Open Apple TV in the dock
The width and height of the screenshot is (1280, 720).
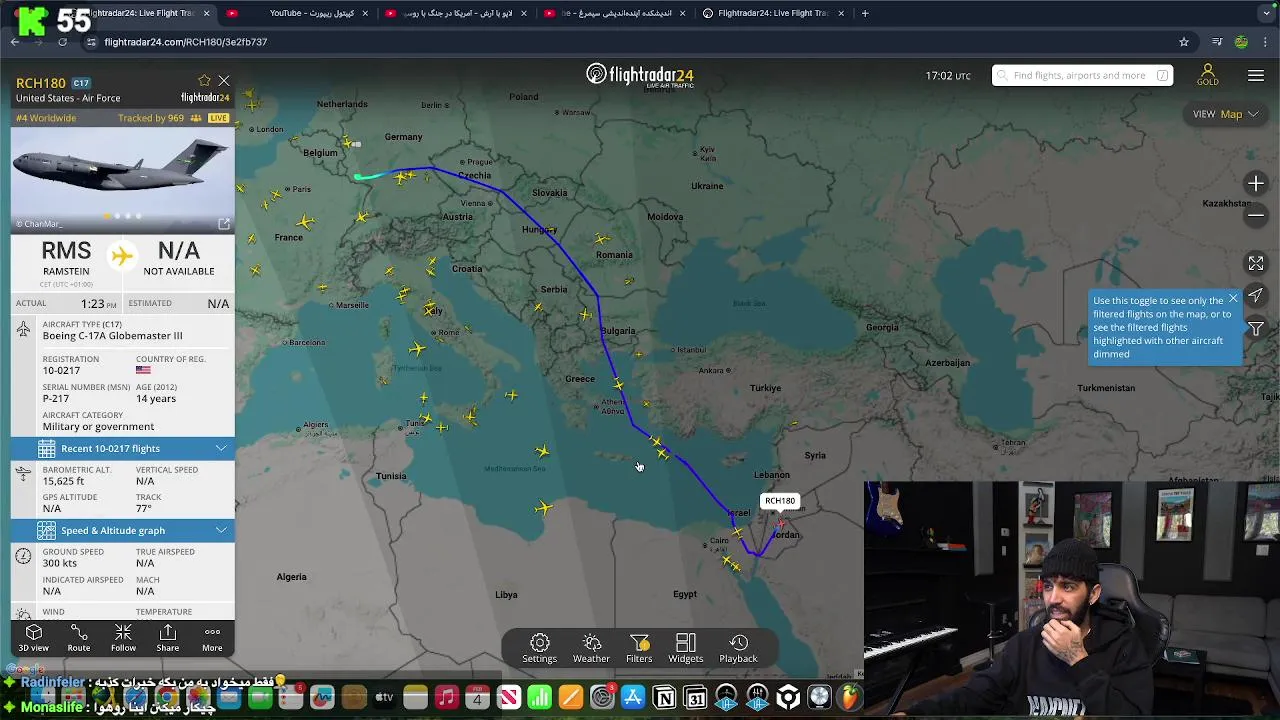tap(384, 698)
